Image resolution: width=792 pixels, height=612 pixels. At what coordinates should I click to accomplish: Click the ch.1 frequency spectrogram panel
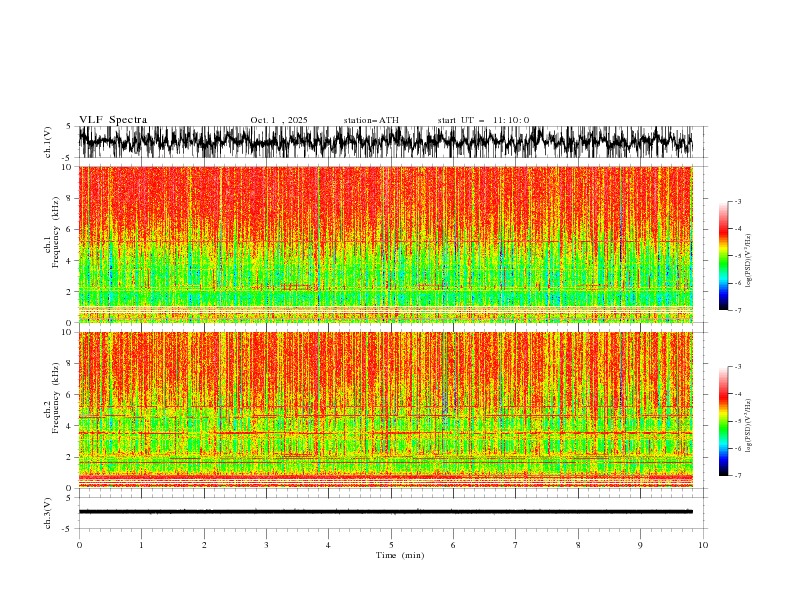tap(385, 244)
